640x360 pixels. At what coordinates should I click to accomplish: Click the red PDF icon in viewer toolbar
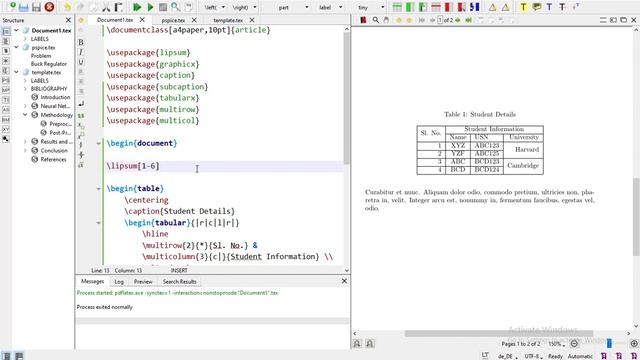tap(363, 20)
